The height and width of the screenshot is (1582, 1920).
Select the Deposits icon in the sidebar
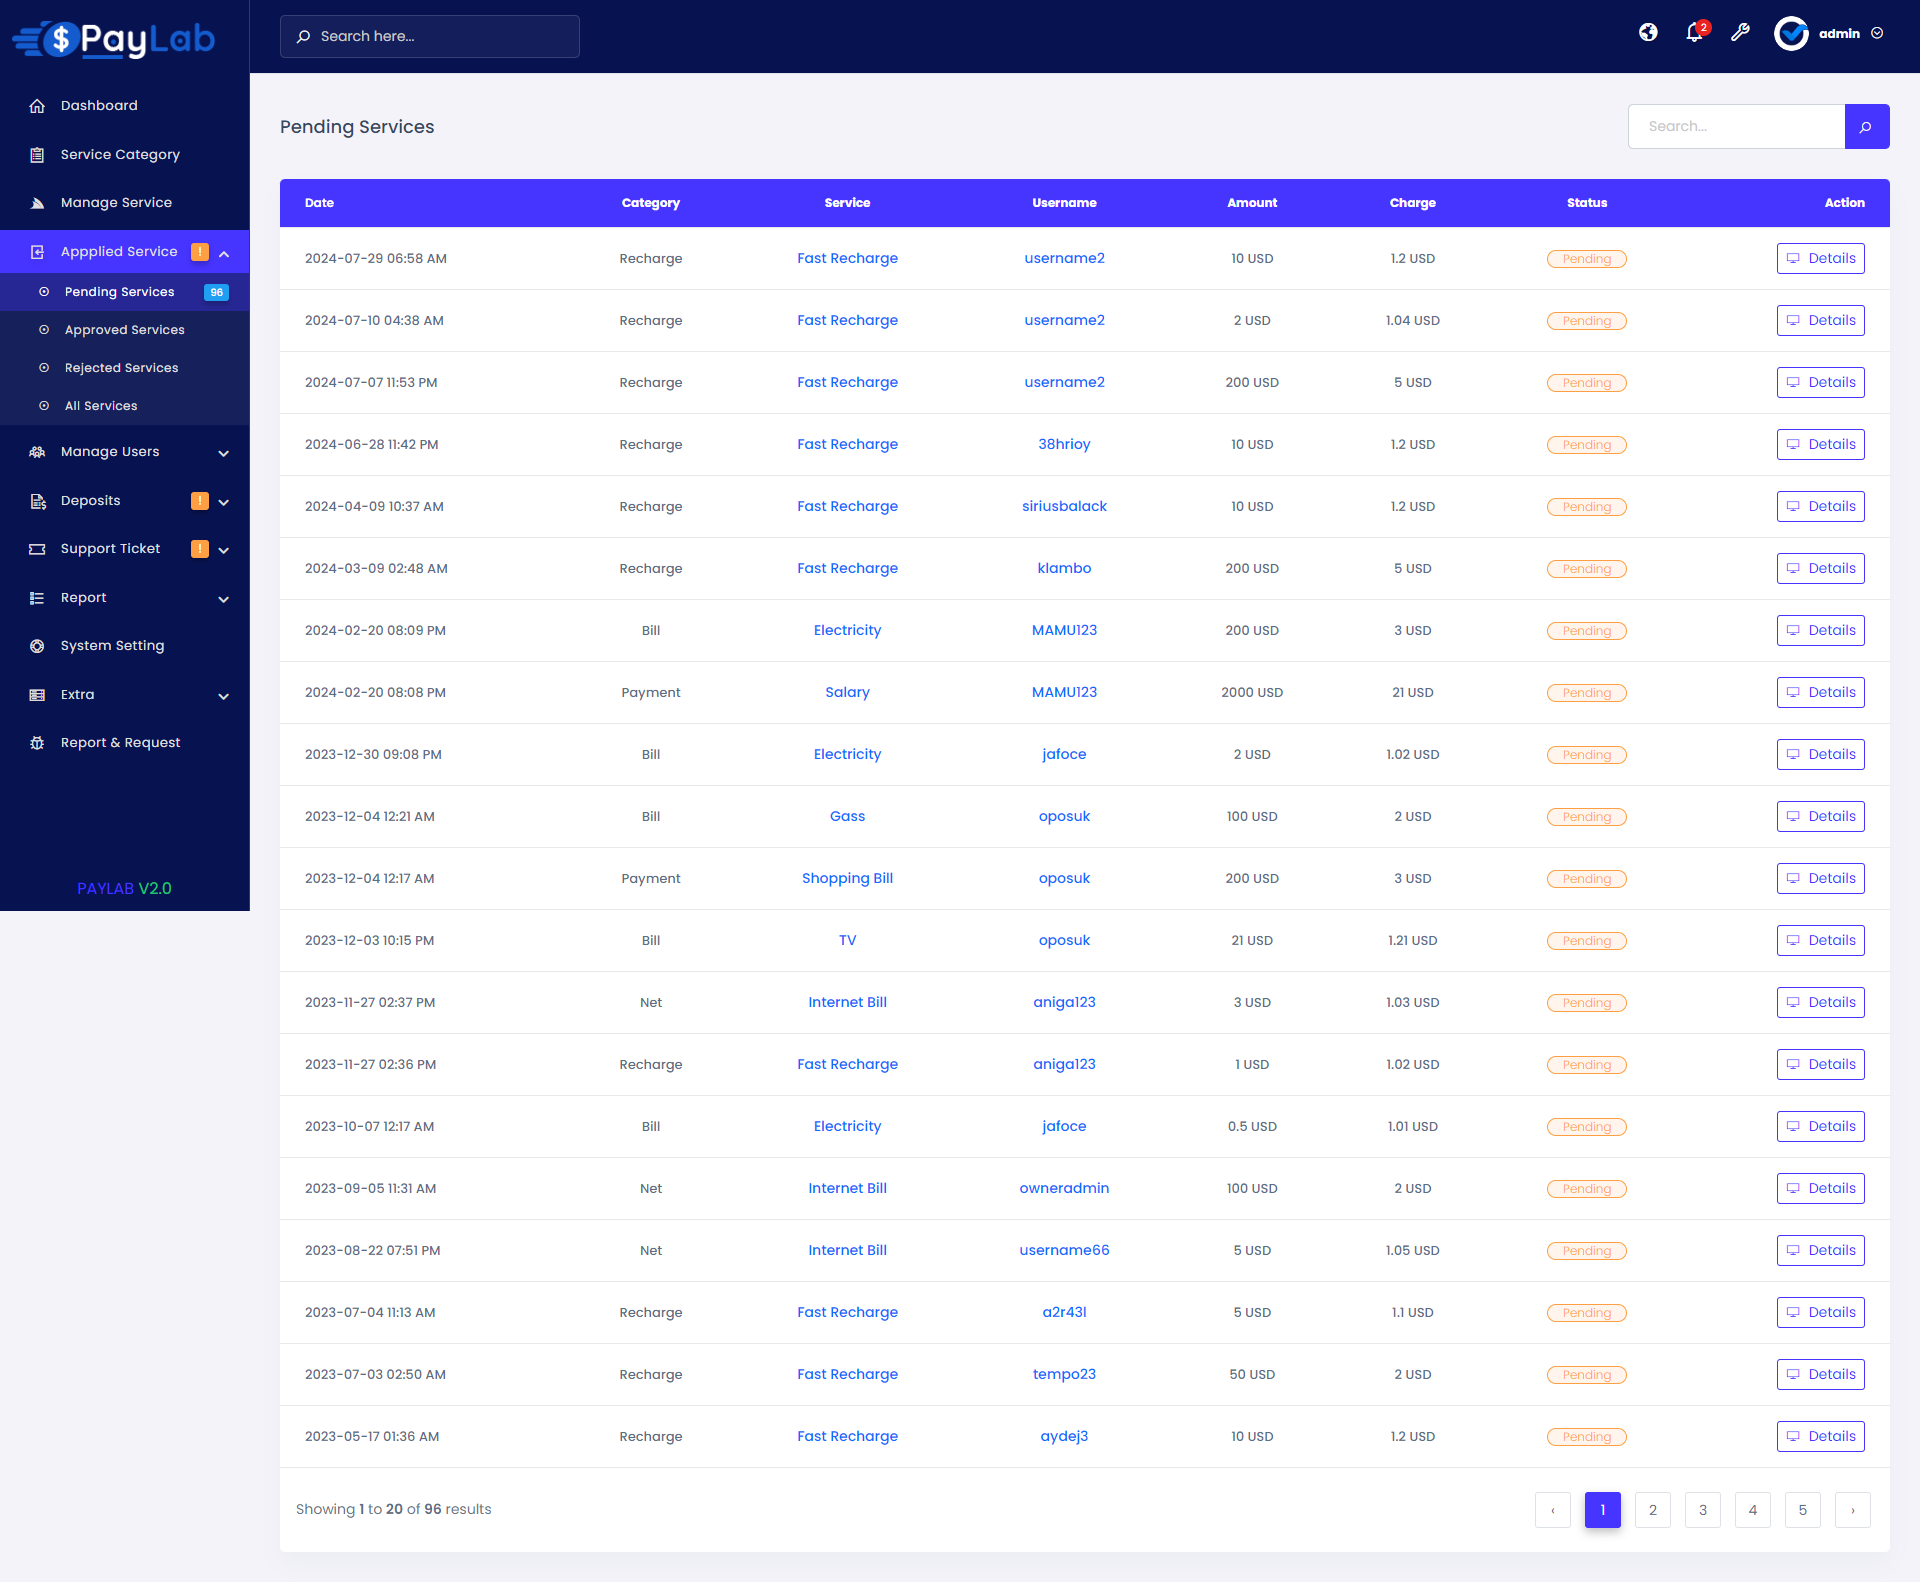[x=37, y=500]
